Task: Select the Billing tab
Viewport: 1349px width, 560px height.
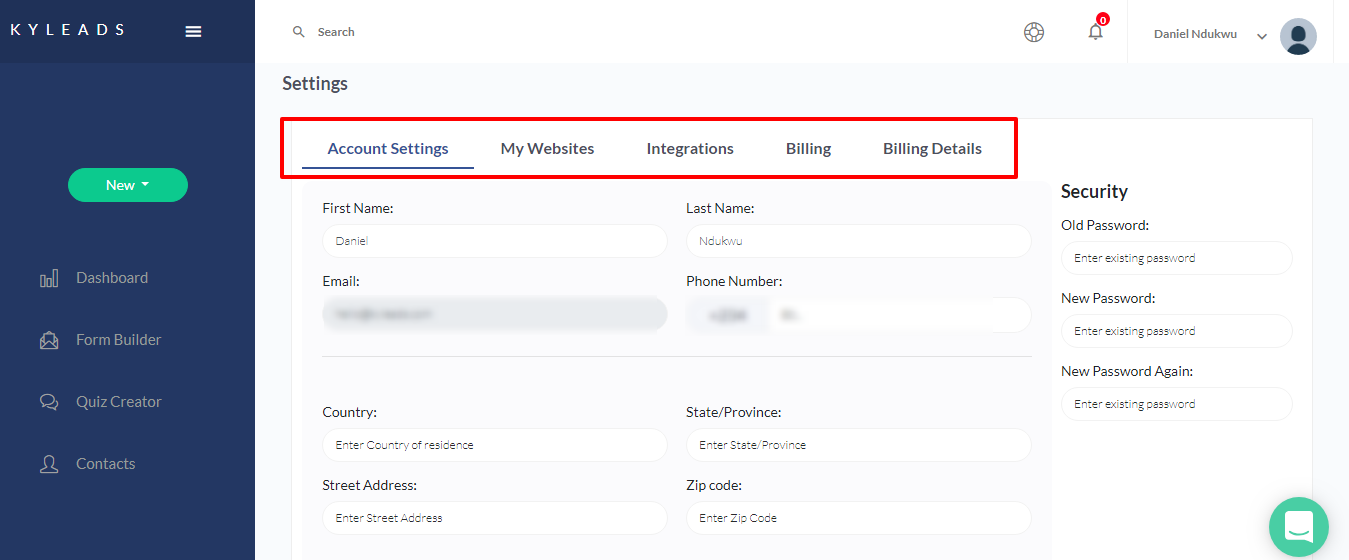Action: tap(808, 149)
